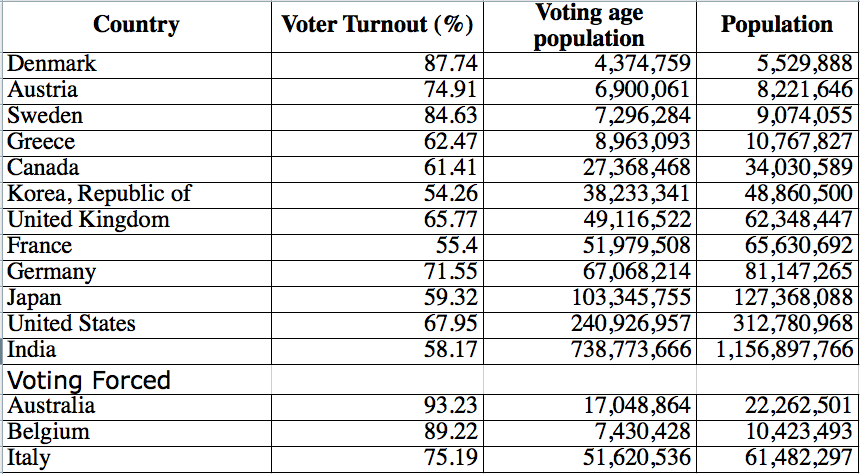Select the Greece row label

pyautogui.click(x=41, y=142)
